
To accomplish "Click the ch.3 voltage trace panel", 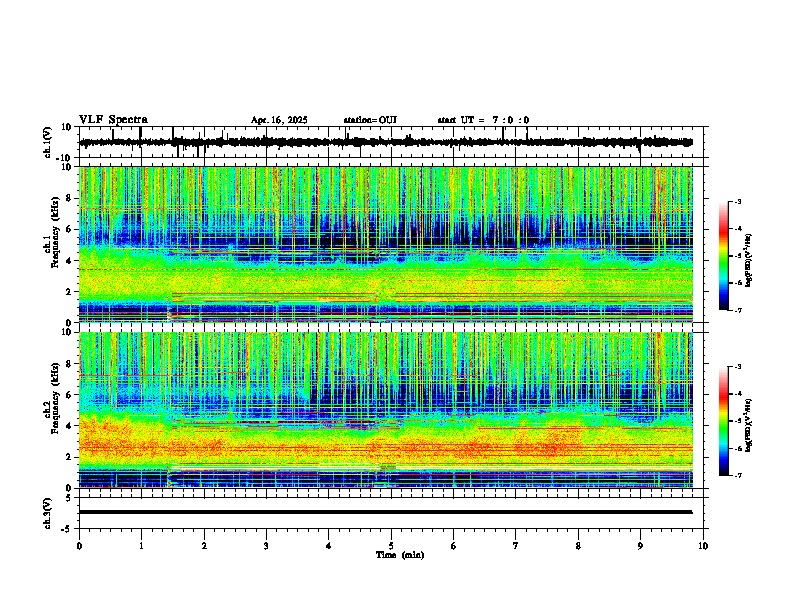I will tap(393, 513).
